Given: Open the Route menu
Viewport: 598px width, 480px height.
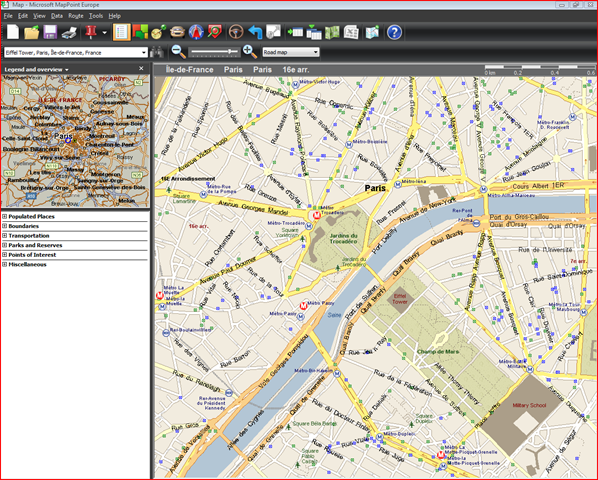Looking at the screenshot, I should coord(76,16).
